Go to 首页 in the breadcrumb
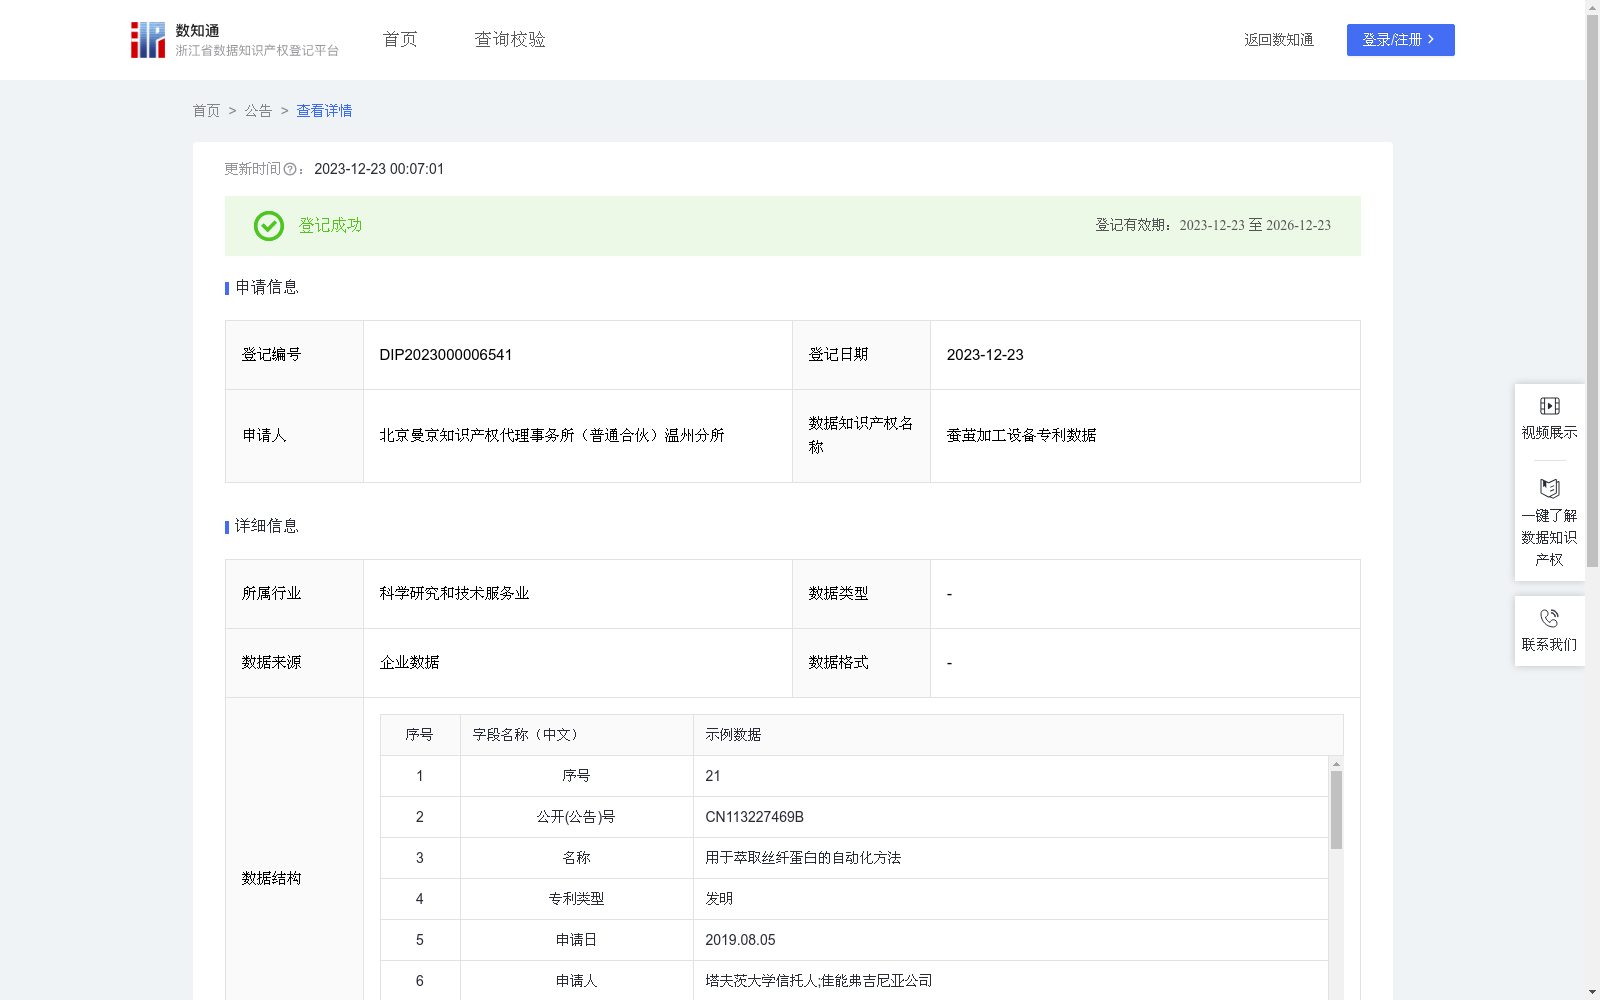The image size is (1600, 1000). (206, 111)
